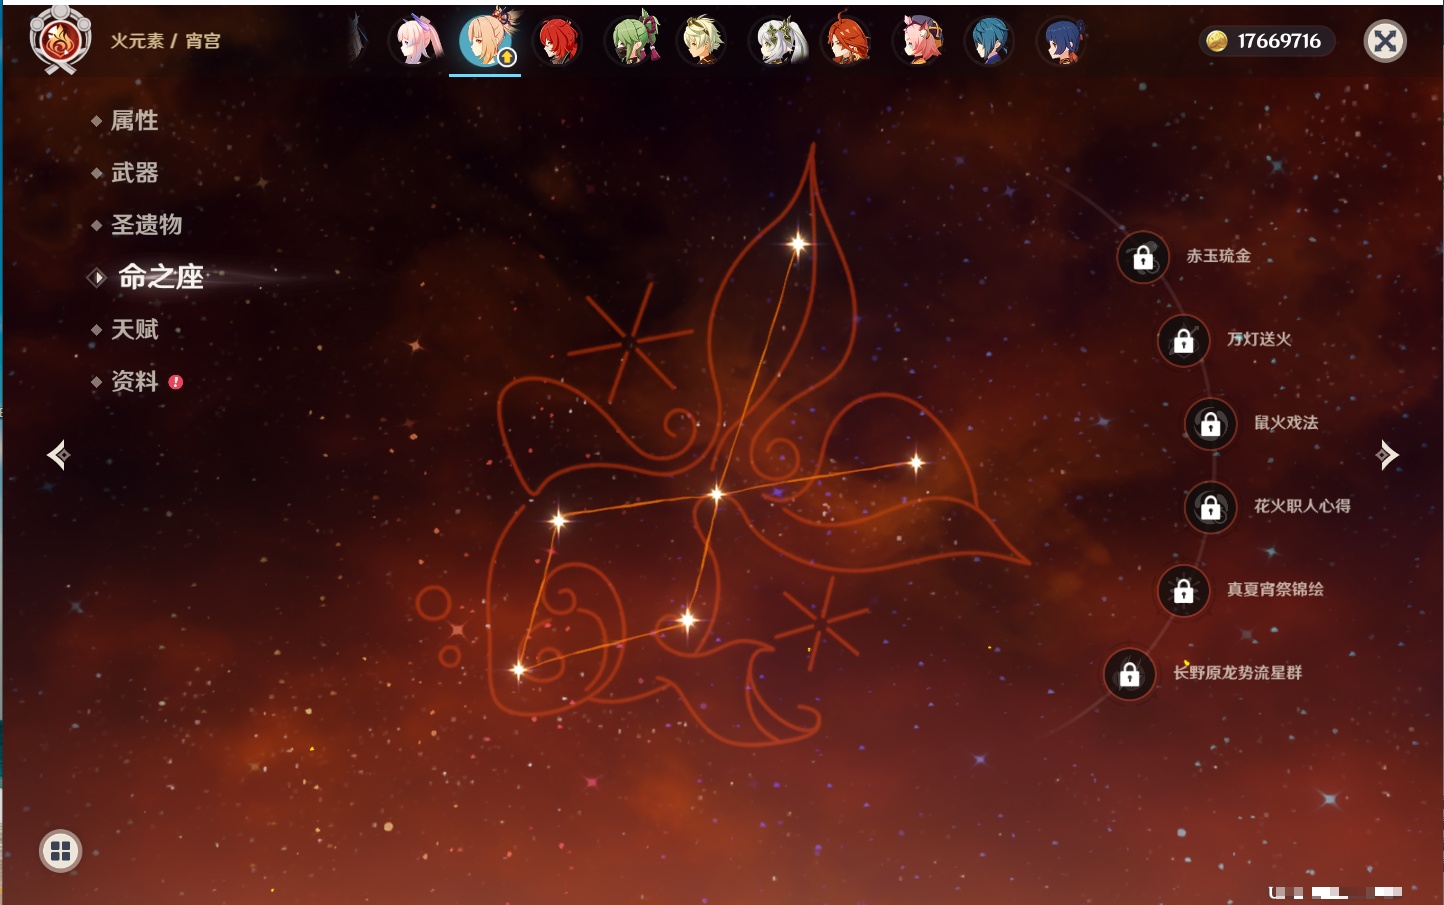The image size is (1444, 905).
Task: Select the dark blue-haired character avatar
Action: tap(1062, 41)
